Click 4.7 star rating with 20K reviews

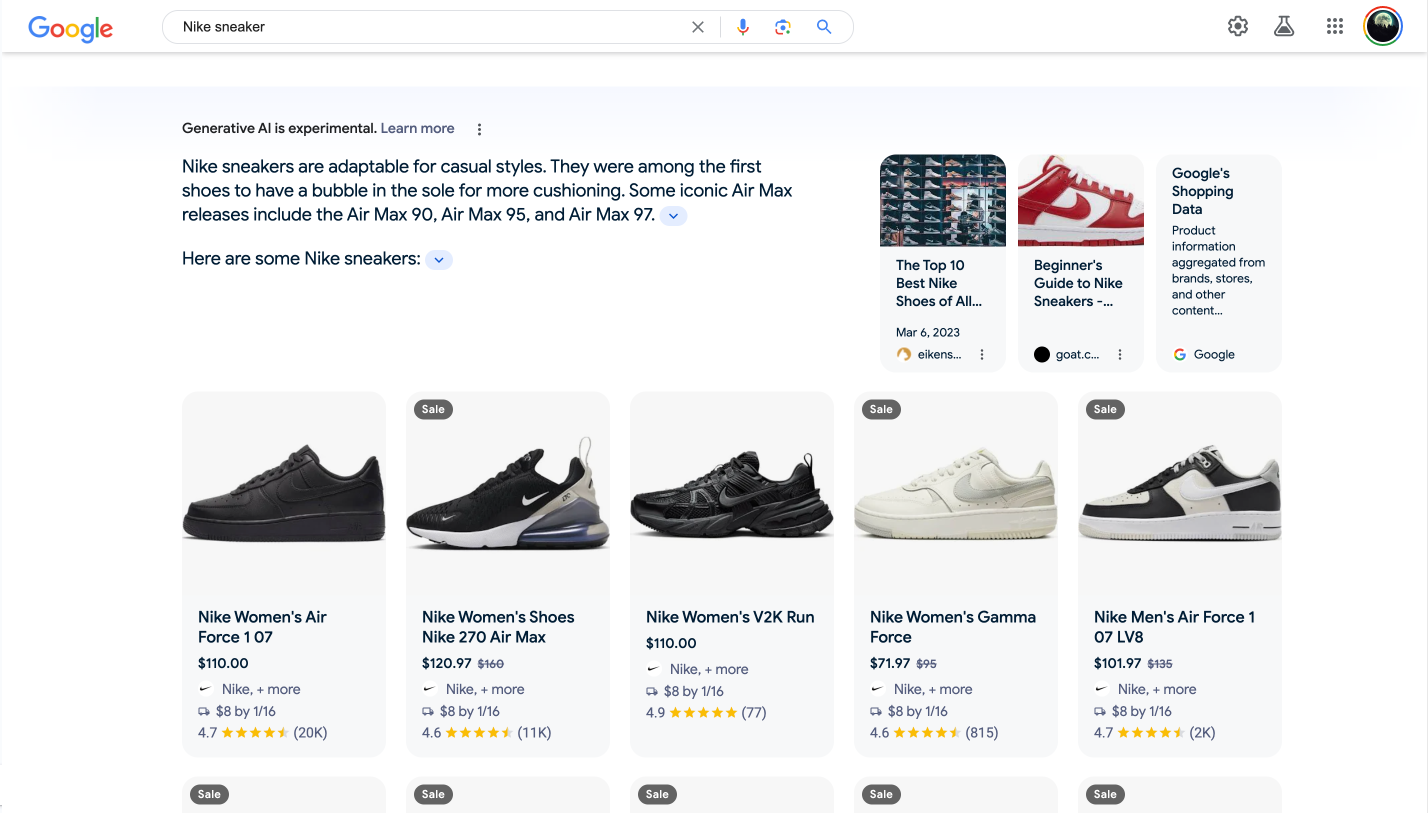[263, 733]
